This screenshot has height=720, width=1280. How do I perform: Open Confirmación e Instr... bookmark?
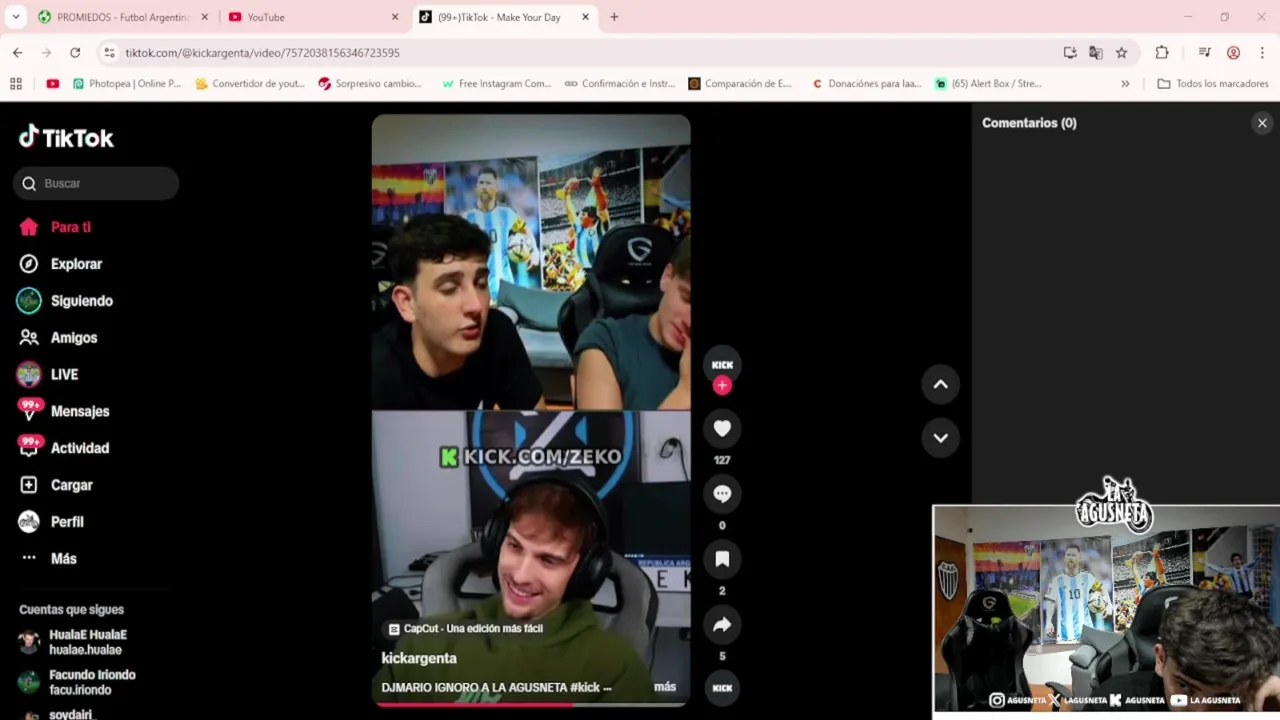620,84
